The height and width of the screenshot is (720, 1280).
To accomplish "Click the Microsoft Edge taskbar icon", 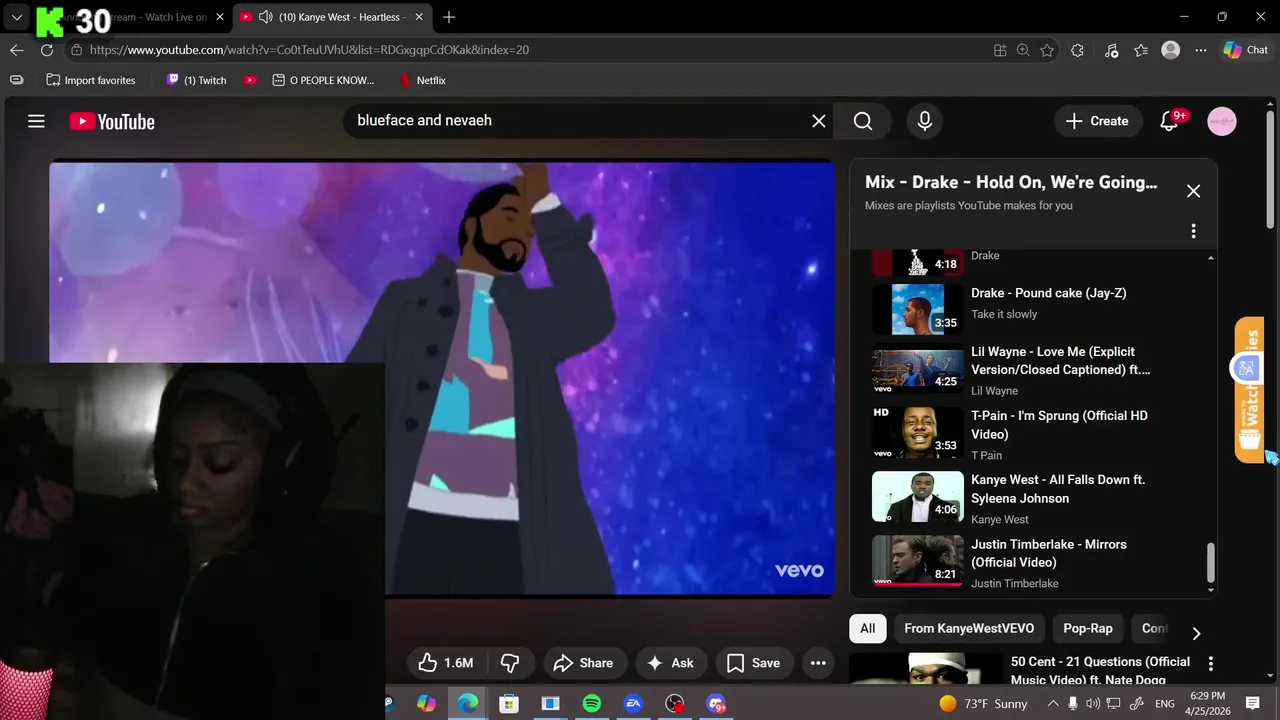I will (x=468, y=704).
